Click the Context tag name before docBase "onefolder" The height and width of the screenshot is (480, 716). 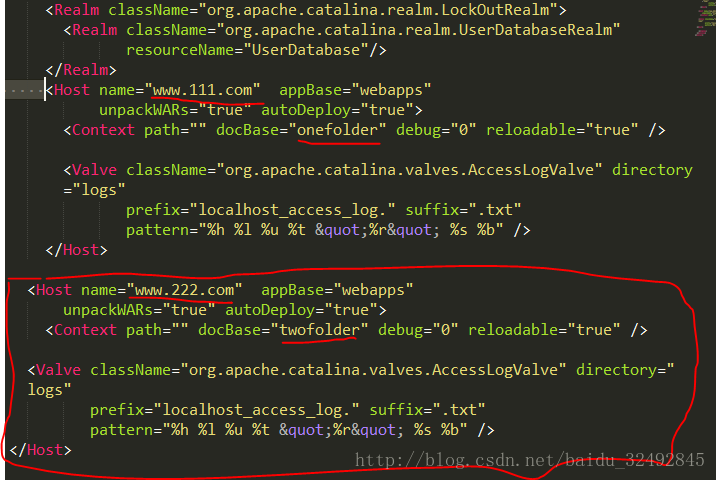[103, 130]
